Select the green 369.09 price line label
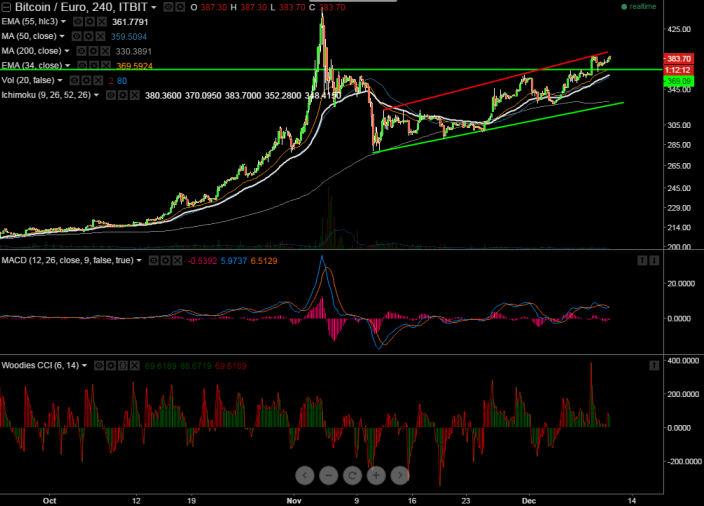The image size is (704, 506). [x=678, y=81]
